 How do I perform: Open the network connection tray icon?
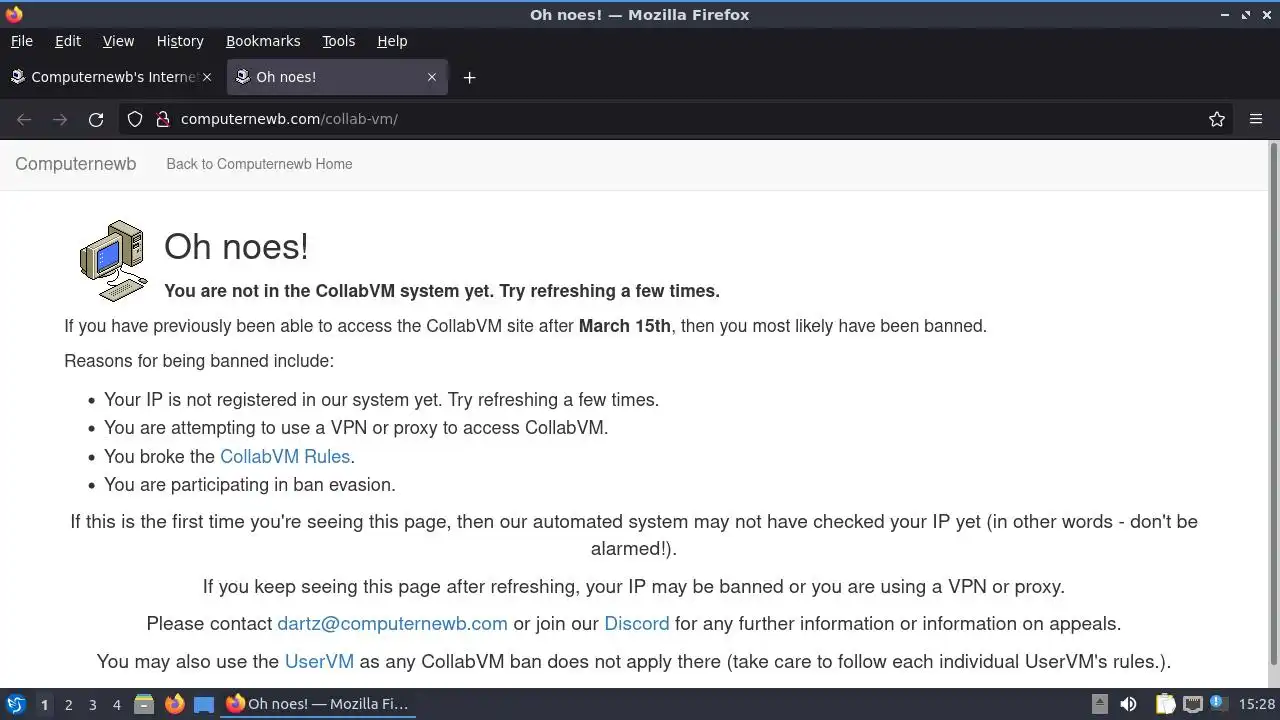tap(1192, 704)
